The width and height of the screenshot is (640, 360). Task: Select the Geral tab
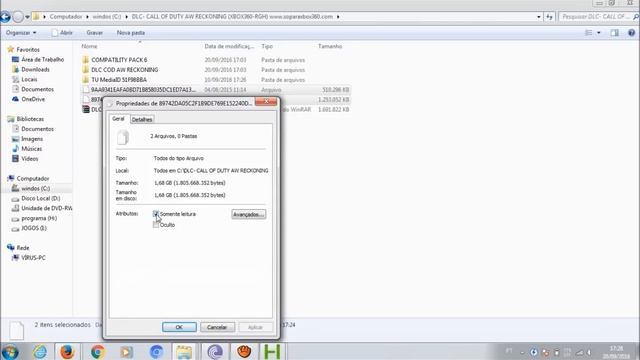[118, 118]
